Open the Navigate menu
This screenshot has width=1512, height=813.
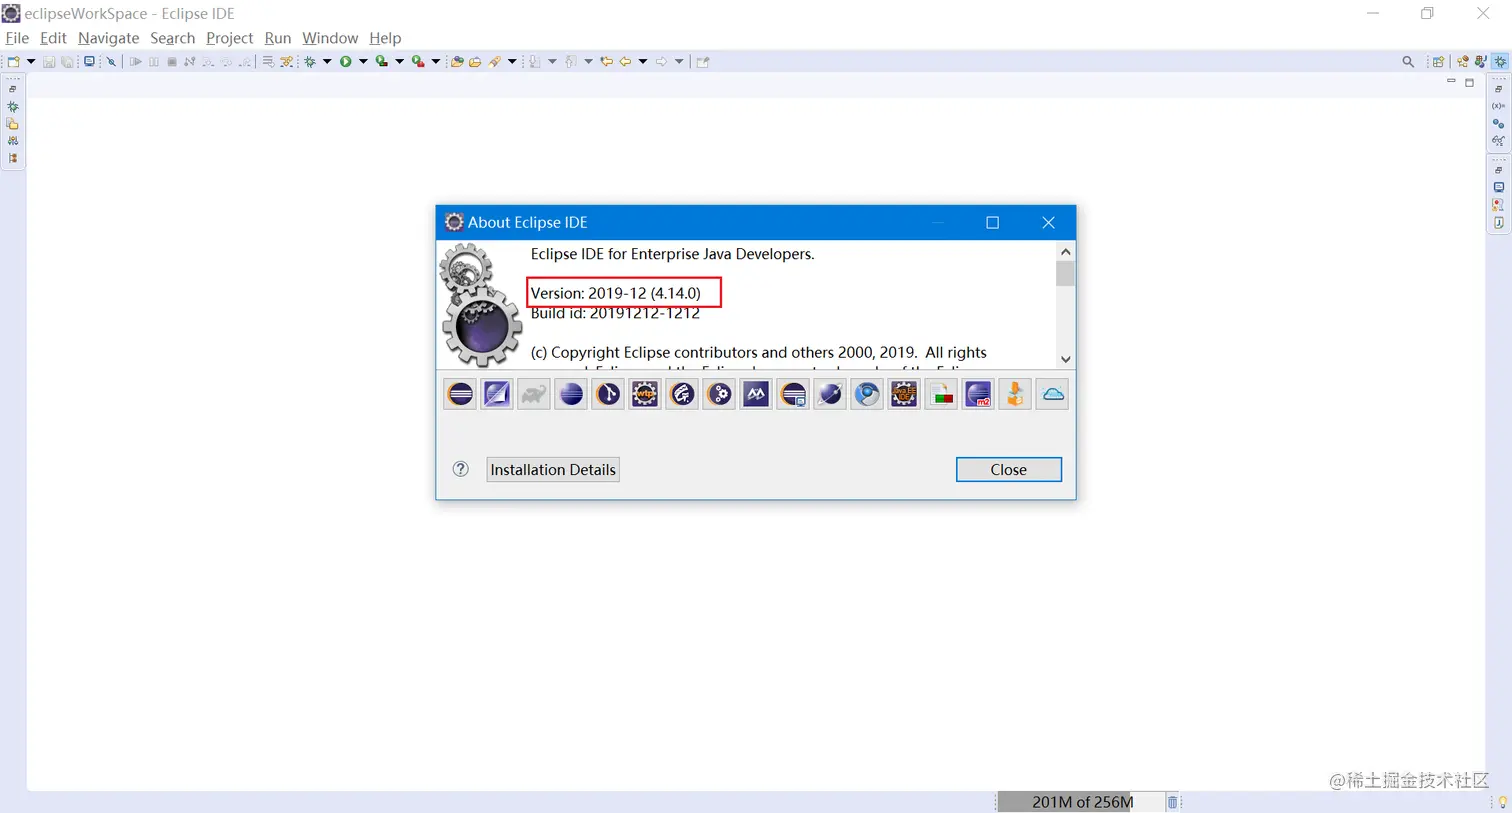coord(108,38)
